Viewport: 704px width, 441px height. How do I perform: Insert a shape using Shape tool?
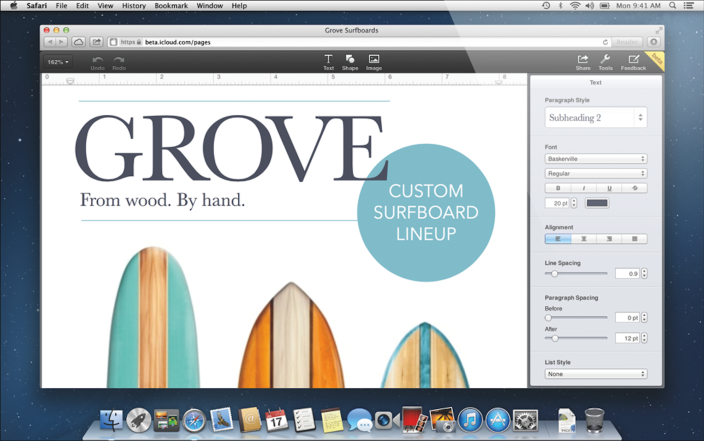point(350,62)
